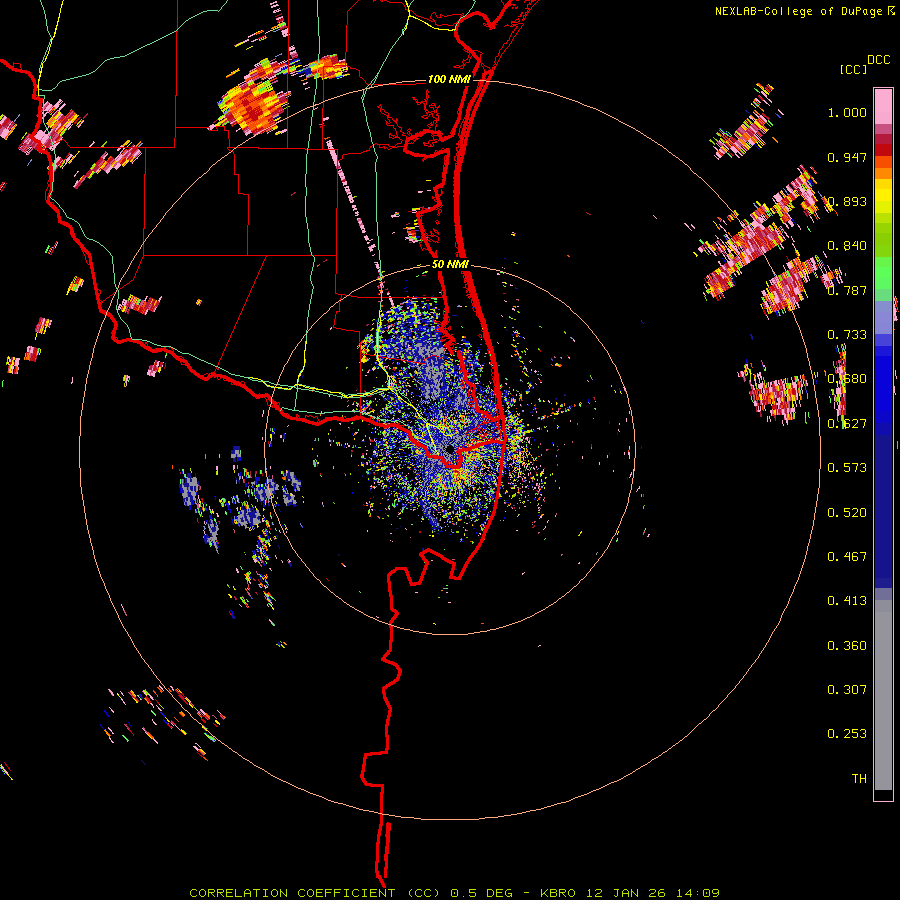
Task: Click the TH threshold label
Action: point(859,779)
